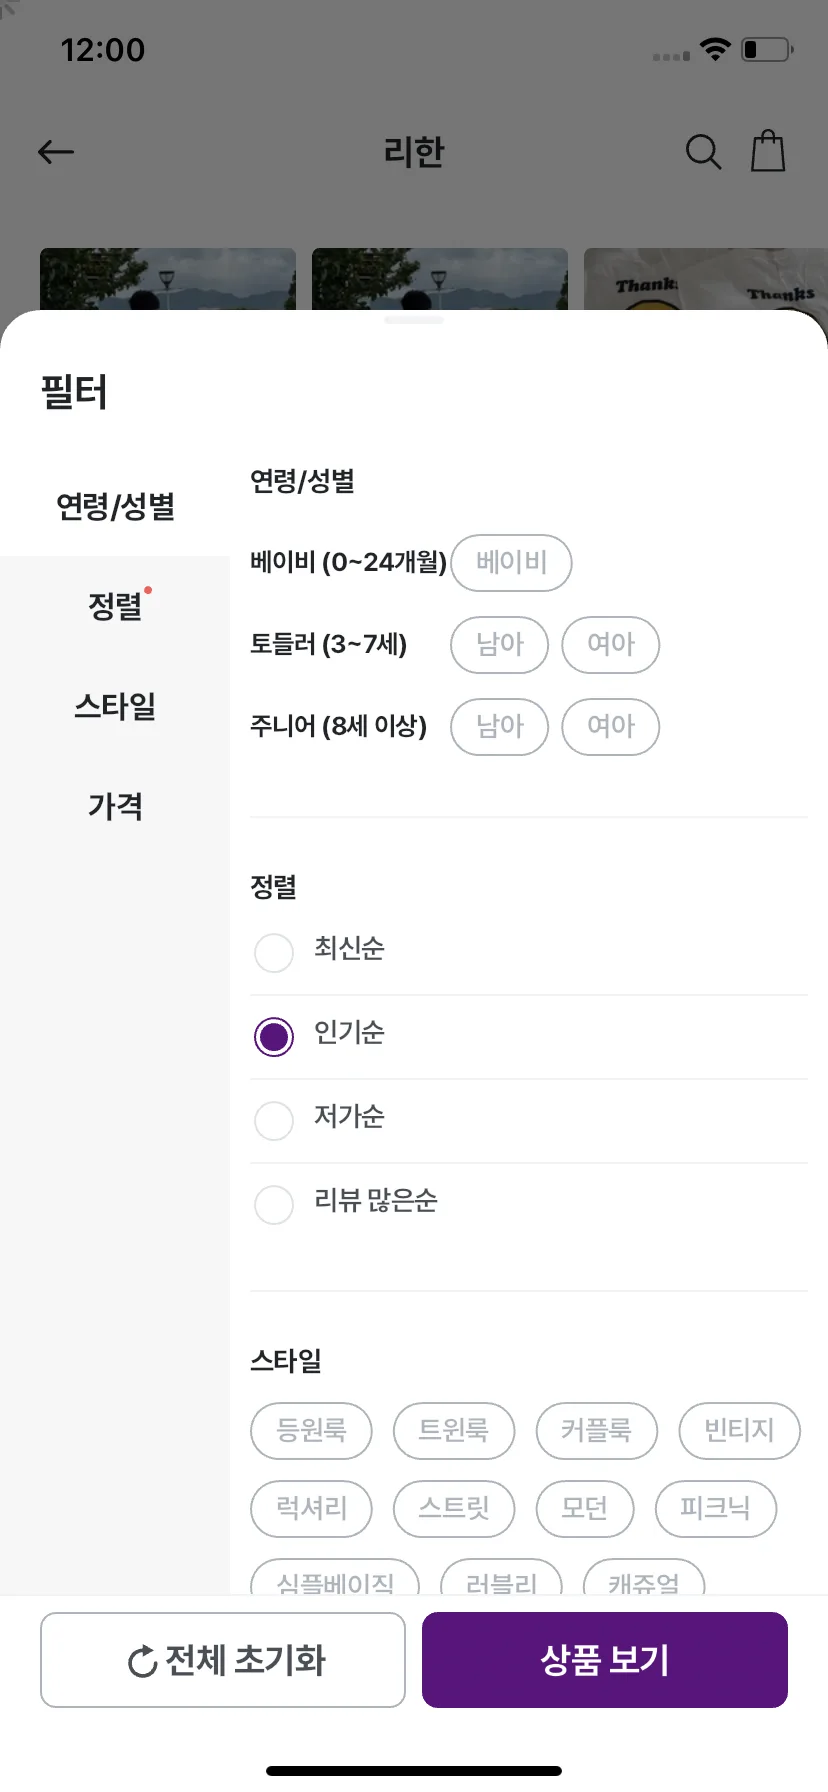Toggle 남아 chip for 토들러
This screenshot has height=1792, width=828.
[x=500, y=645]
